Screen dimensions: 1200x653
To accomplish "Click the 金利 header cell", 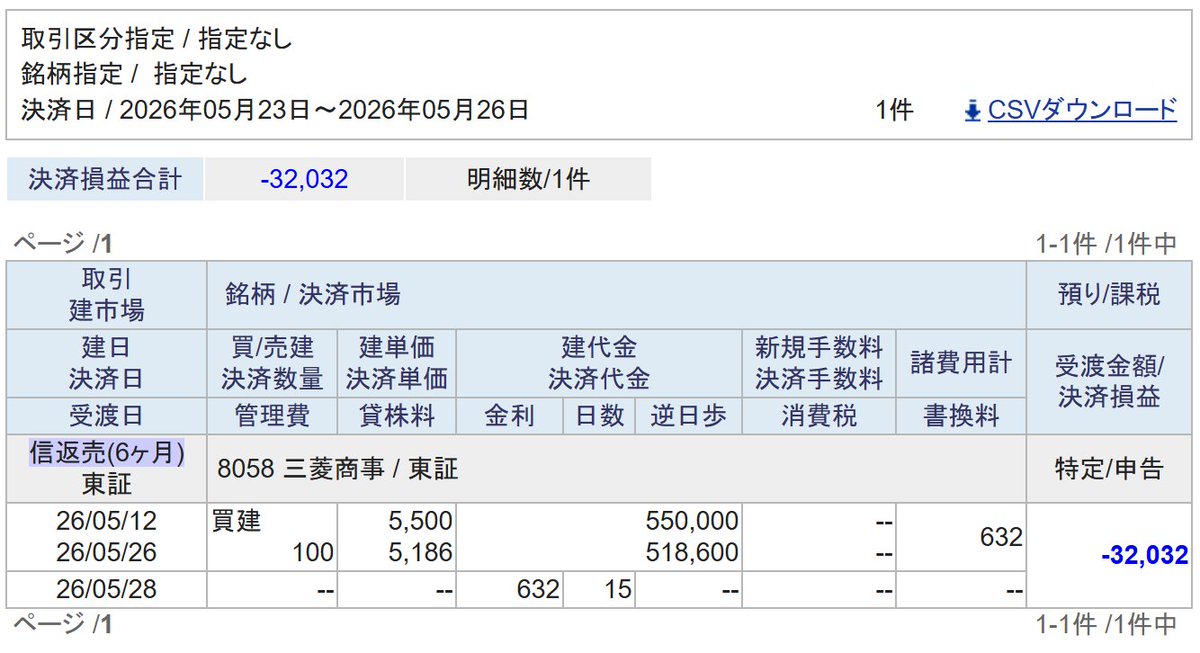I will point(510,416).
